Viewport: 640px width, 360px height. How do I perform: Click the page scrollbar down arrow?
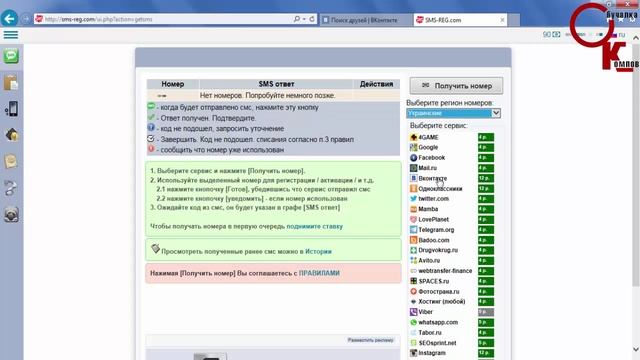[636, 349]
